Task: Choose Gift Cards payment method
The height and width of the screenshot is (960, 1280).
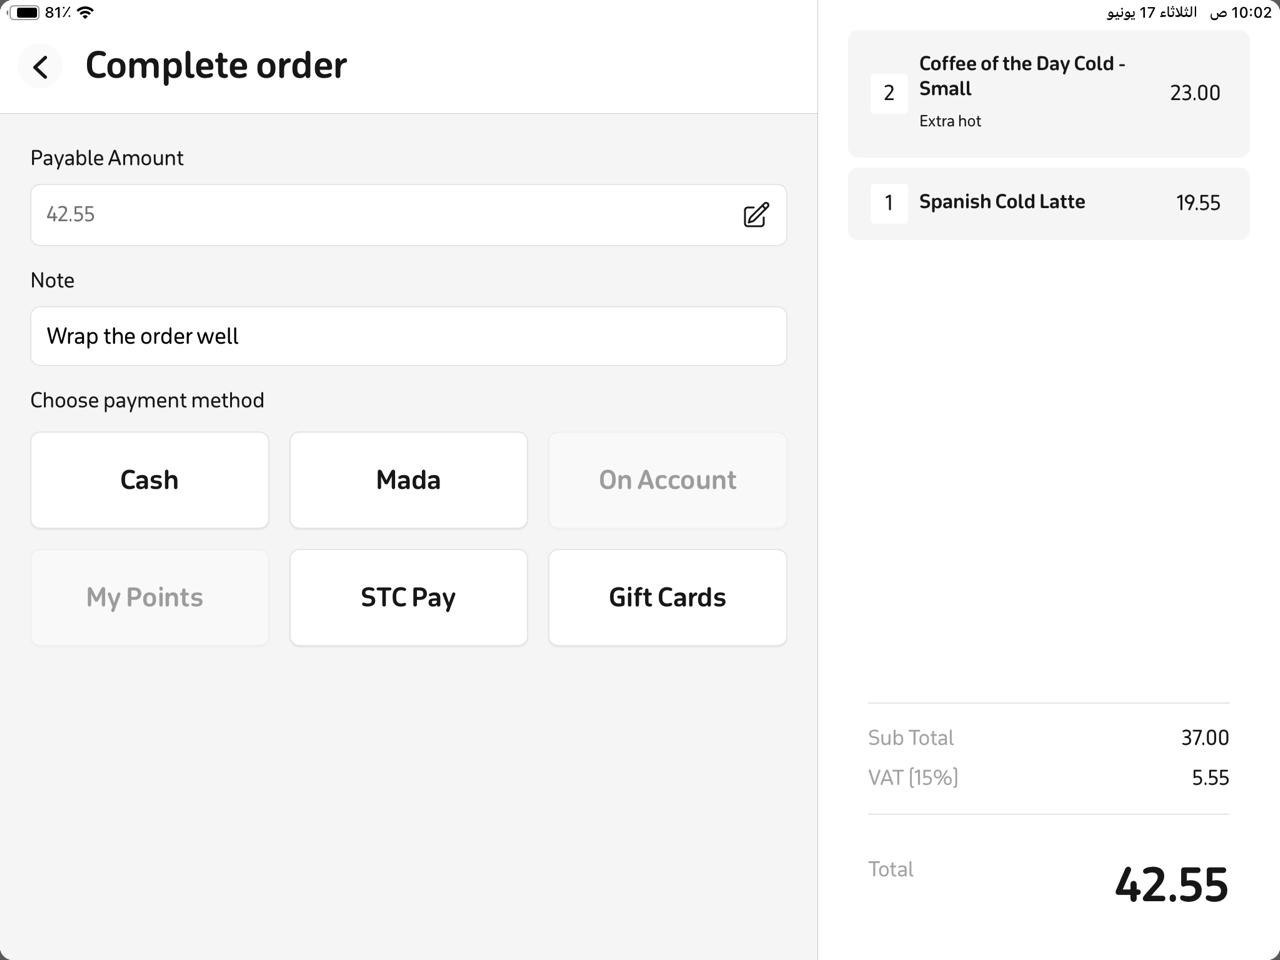Action: coord(667,597)
